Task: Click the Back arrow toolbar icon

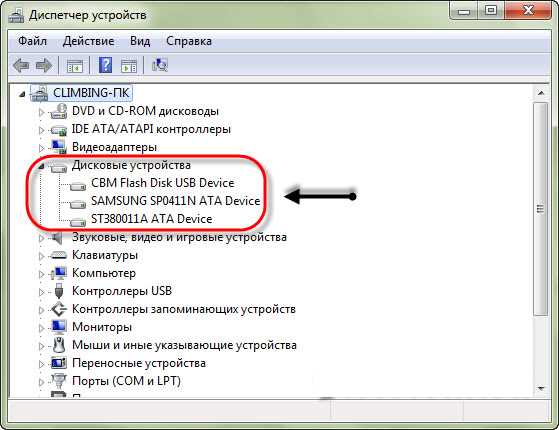Action: click(x=21, y=65)
